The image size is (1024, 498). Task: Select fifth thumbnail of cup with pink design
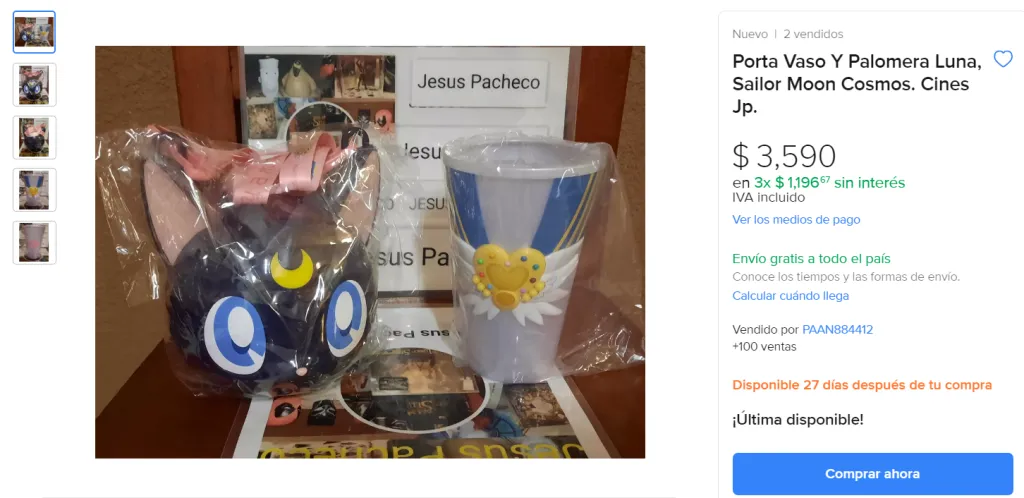[x=35, y=243]
